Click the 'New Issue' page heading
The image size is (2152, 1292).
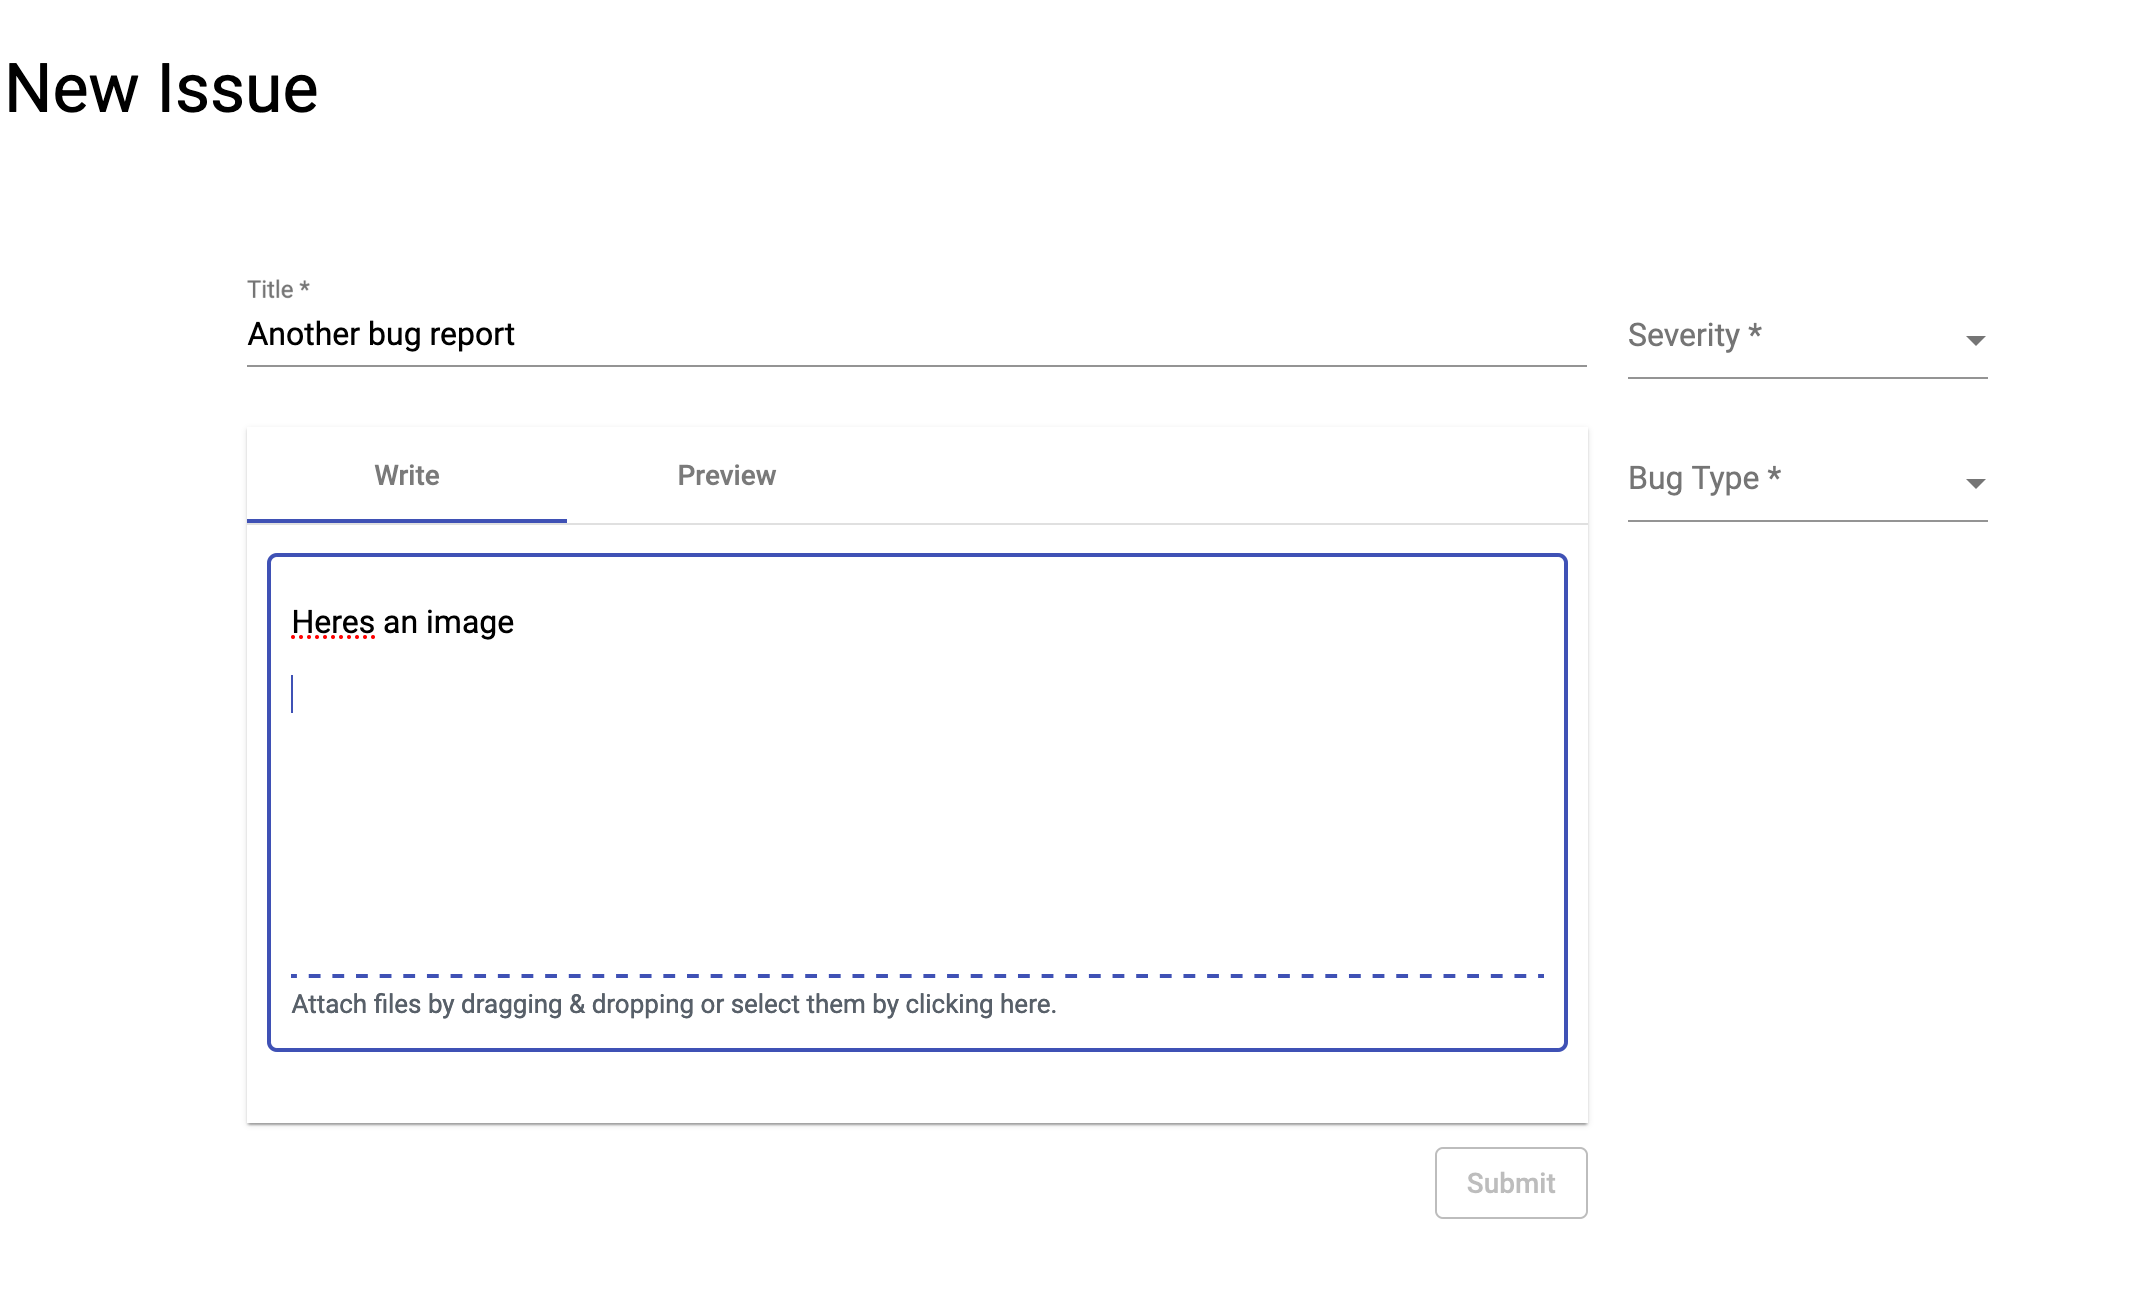click(162, 89)
